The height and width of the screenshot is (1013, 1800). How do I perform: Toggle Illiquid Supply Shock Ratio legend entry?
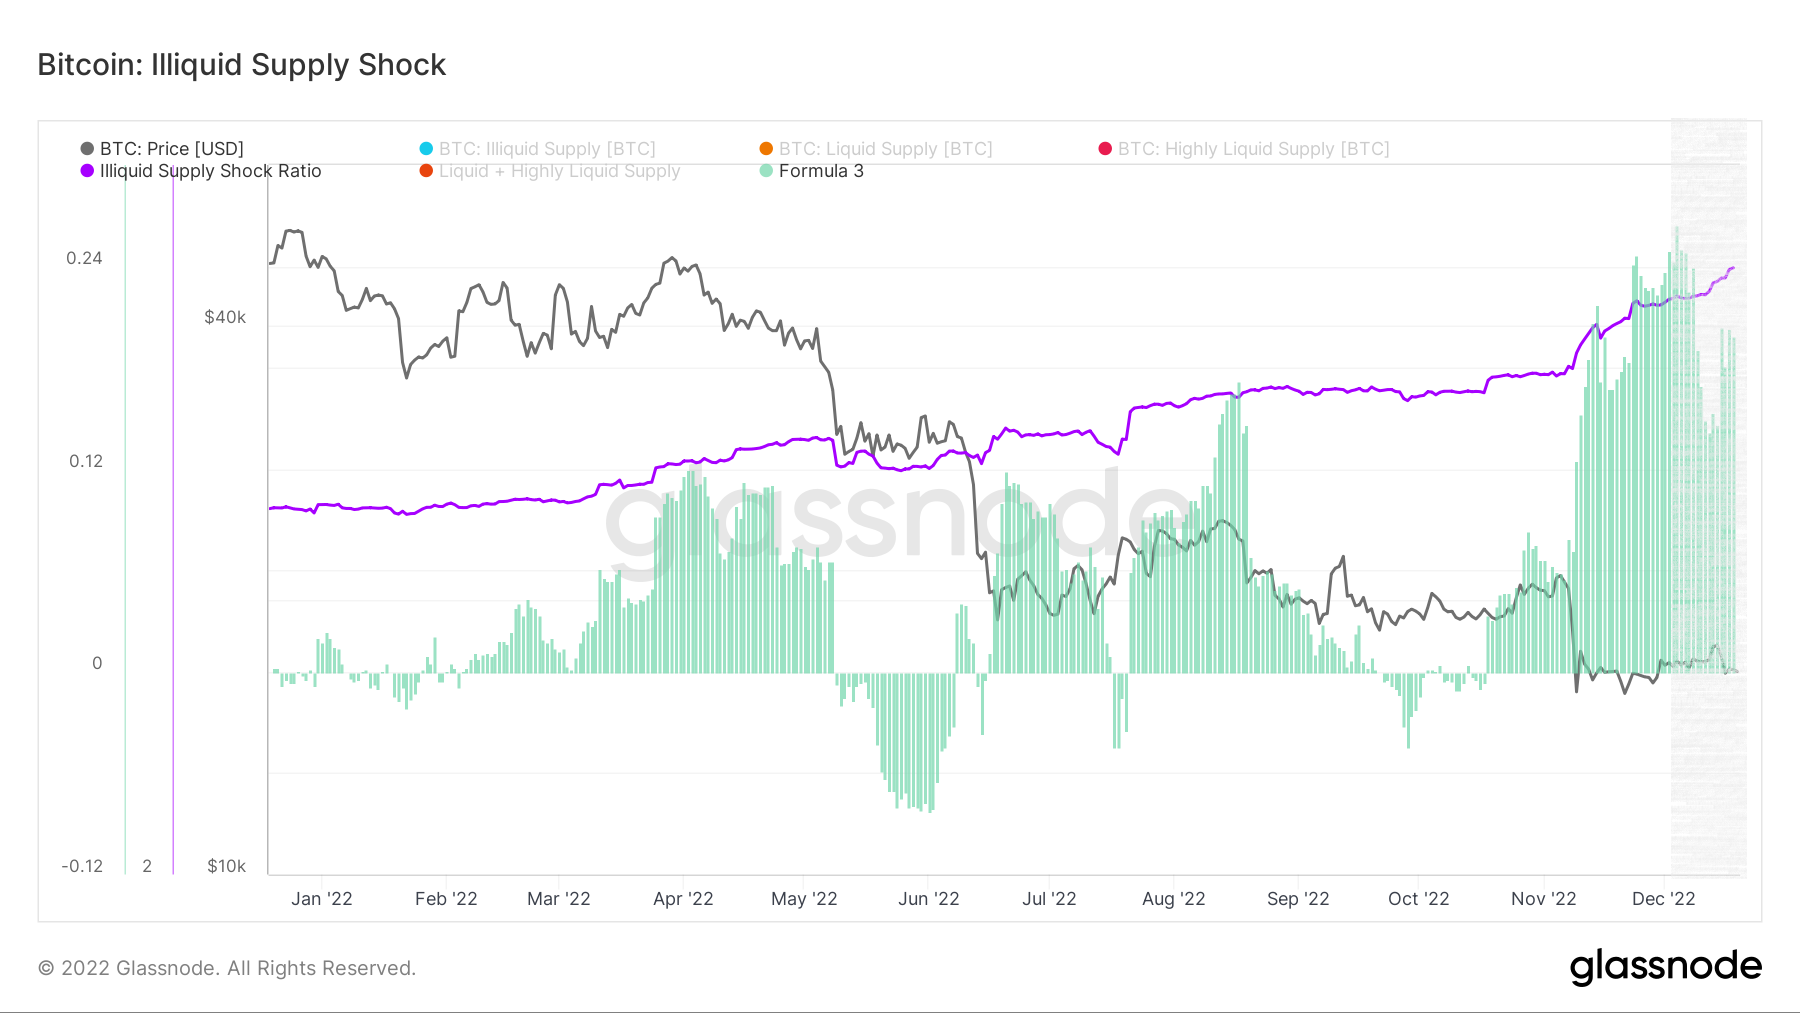tap(201, 171)
